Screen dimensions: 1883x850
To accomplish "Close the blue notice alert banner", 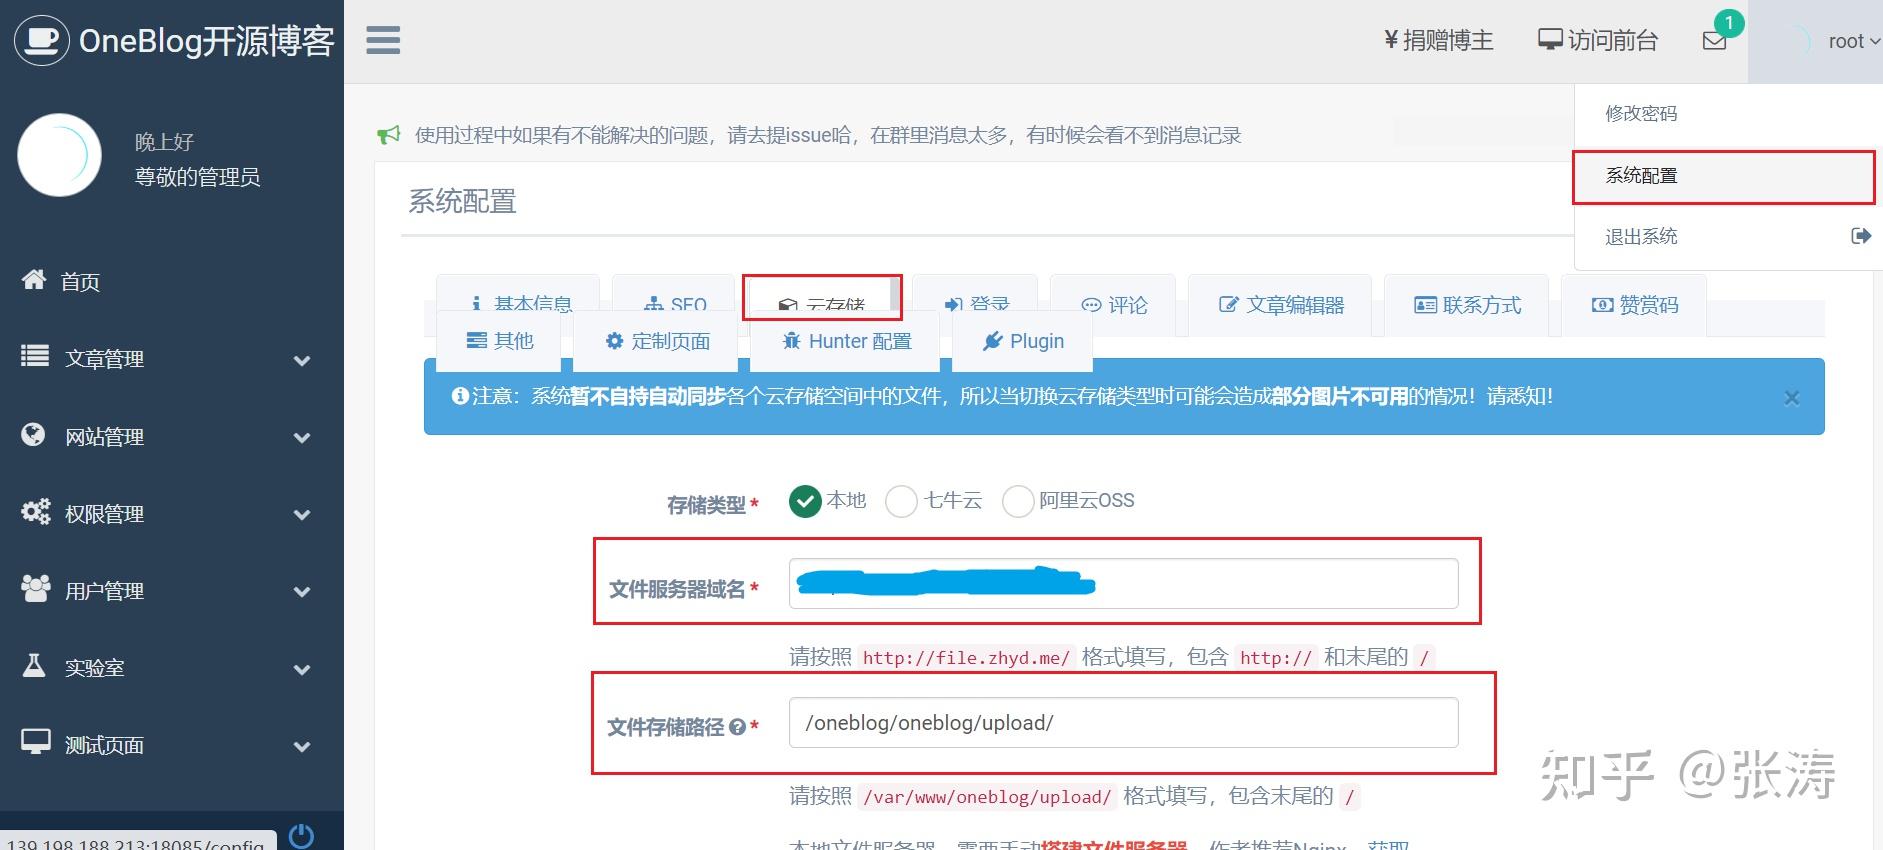I will click(1791, 398).
